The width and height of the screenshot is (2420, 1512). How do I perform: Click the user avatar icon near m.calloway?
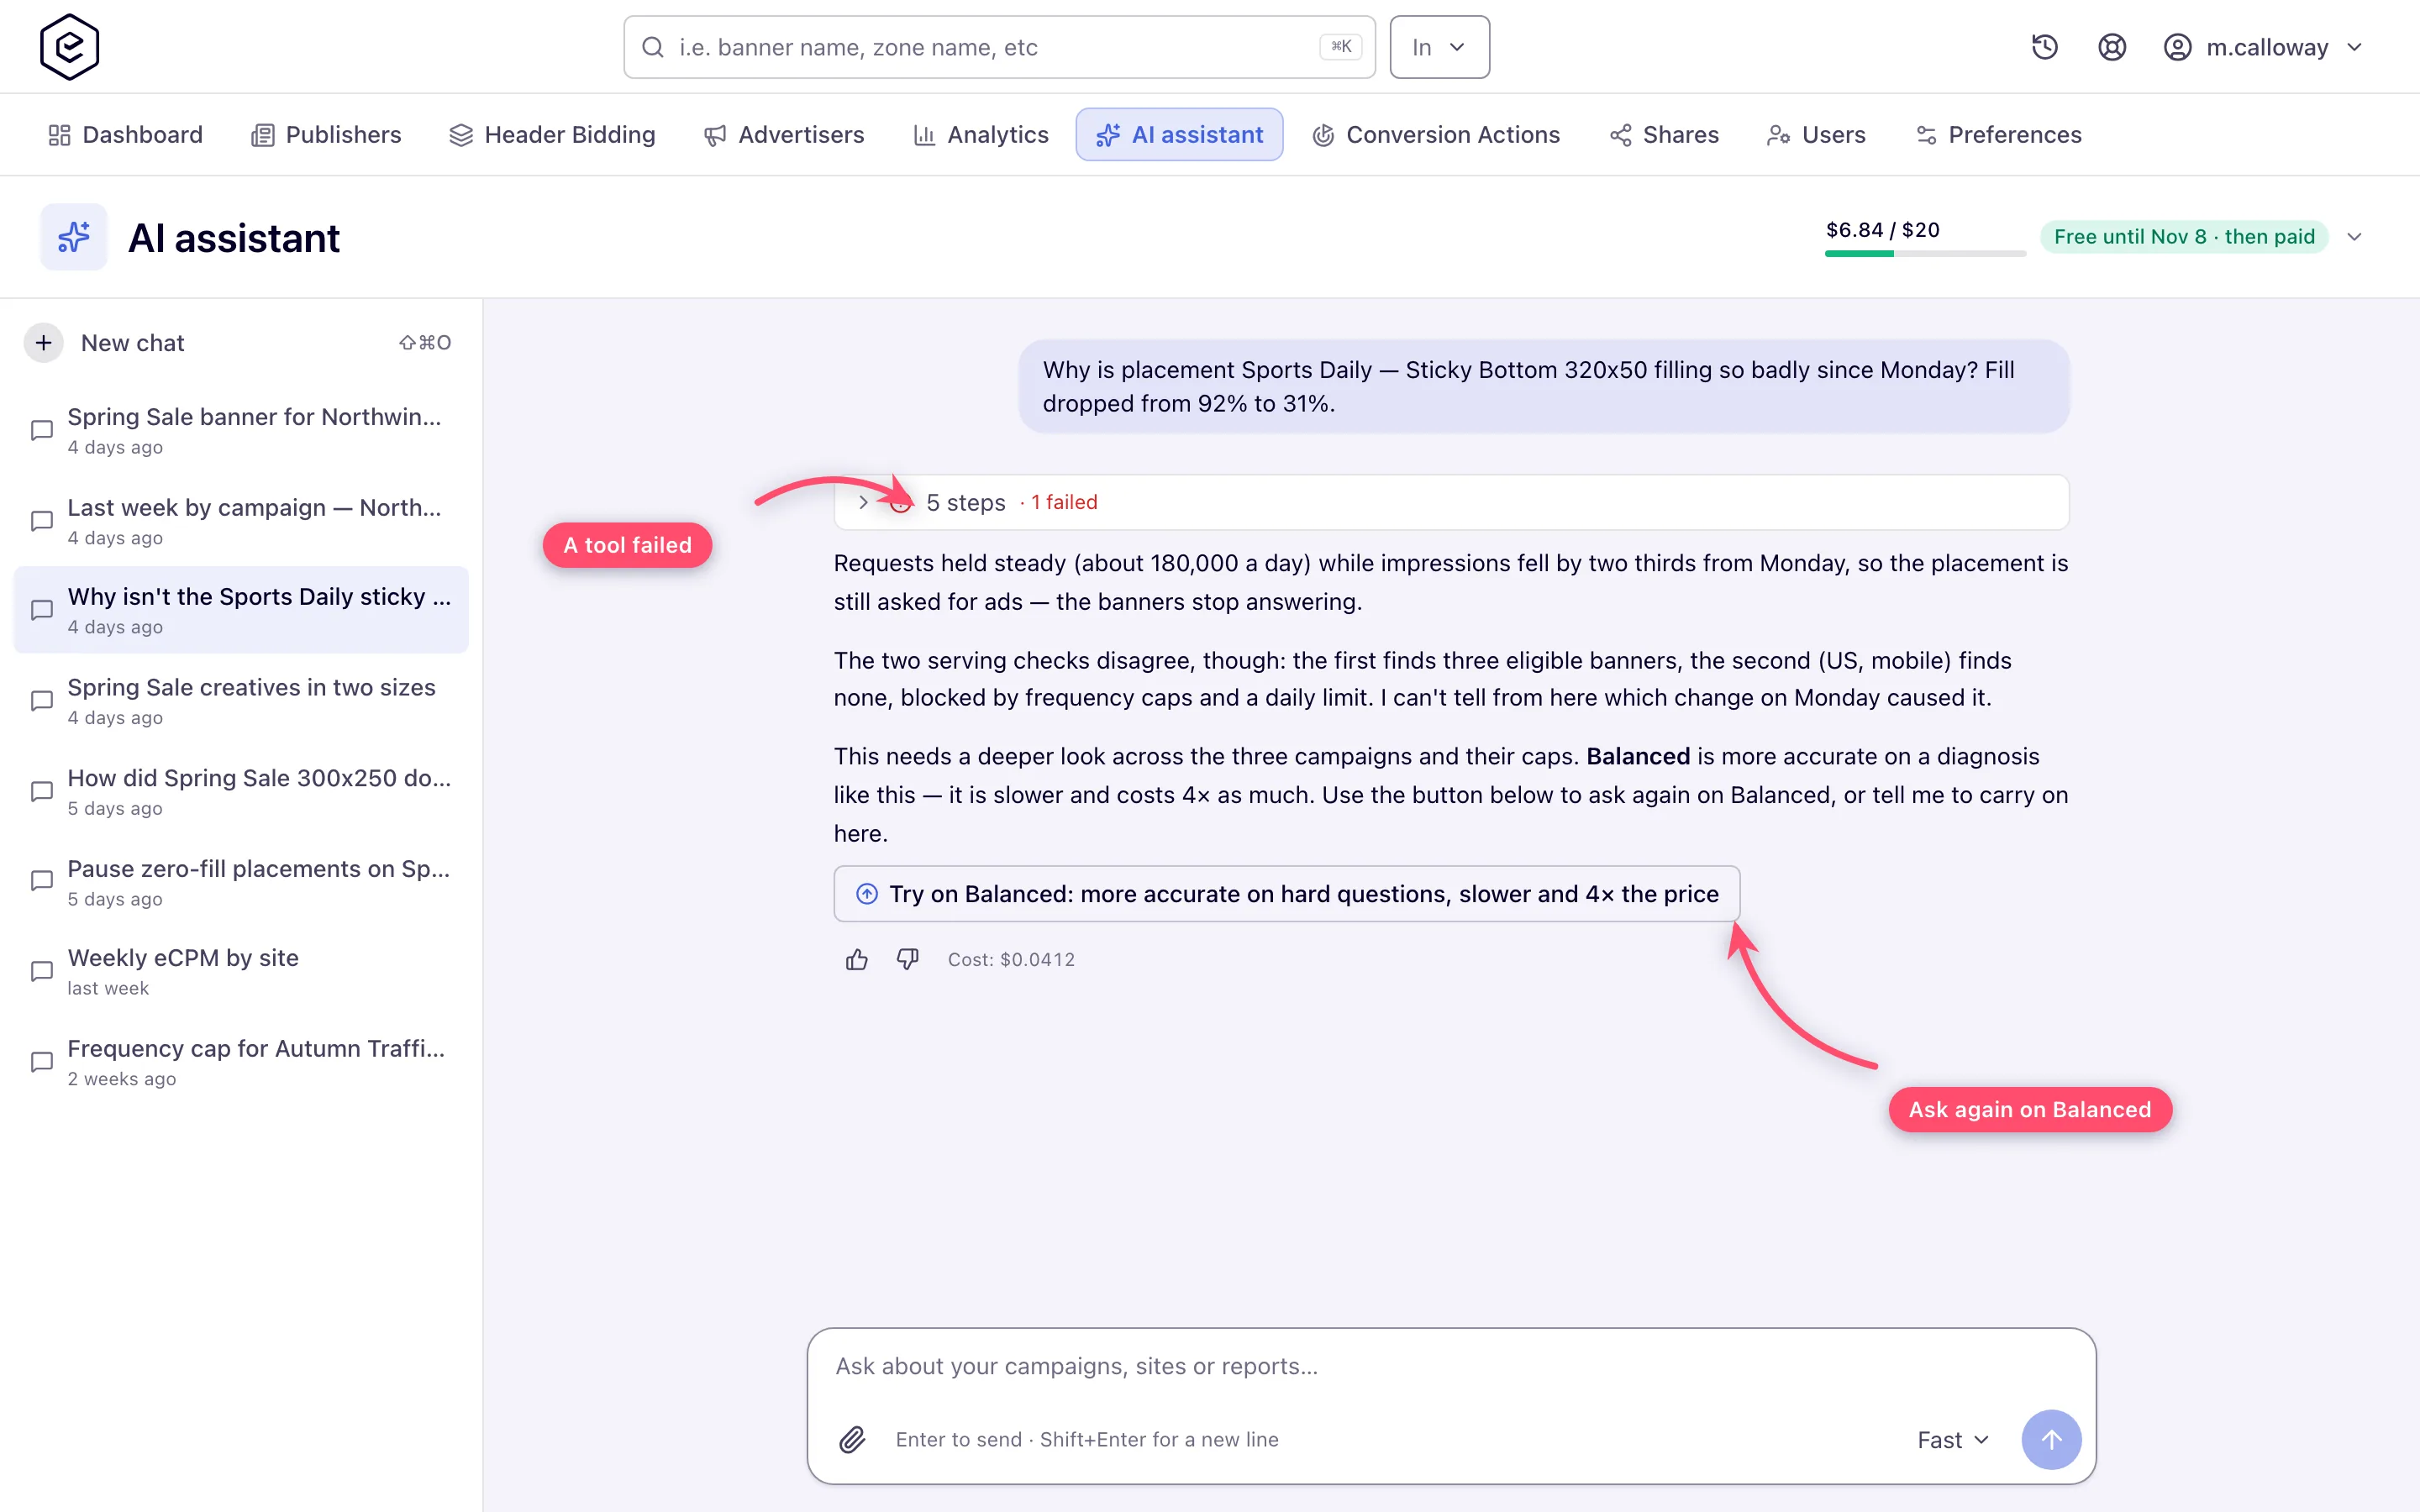[2177, 47]
